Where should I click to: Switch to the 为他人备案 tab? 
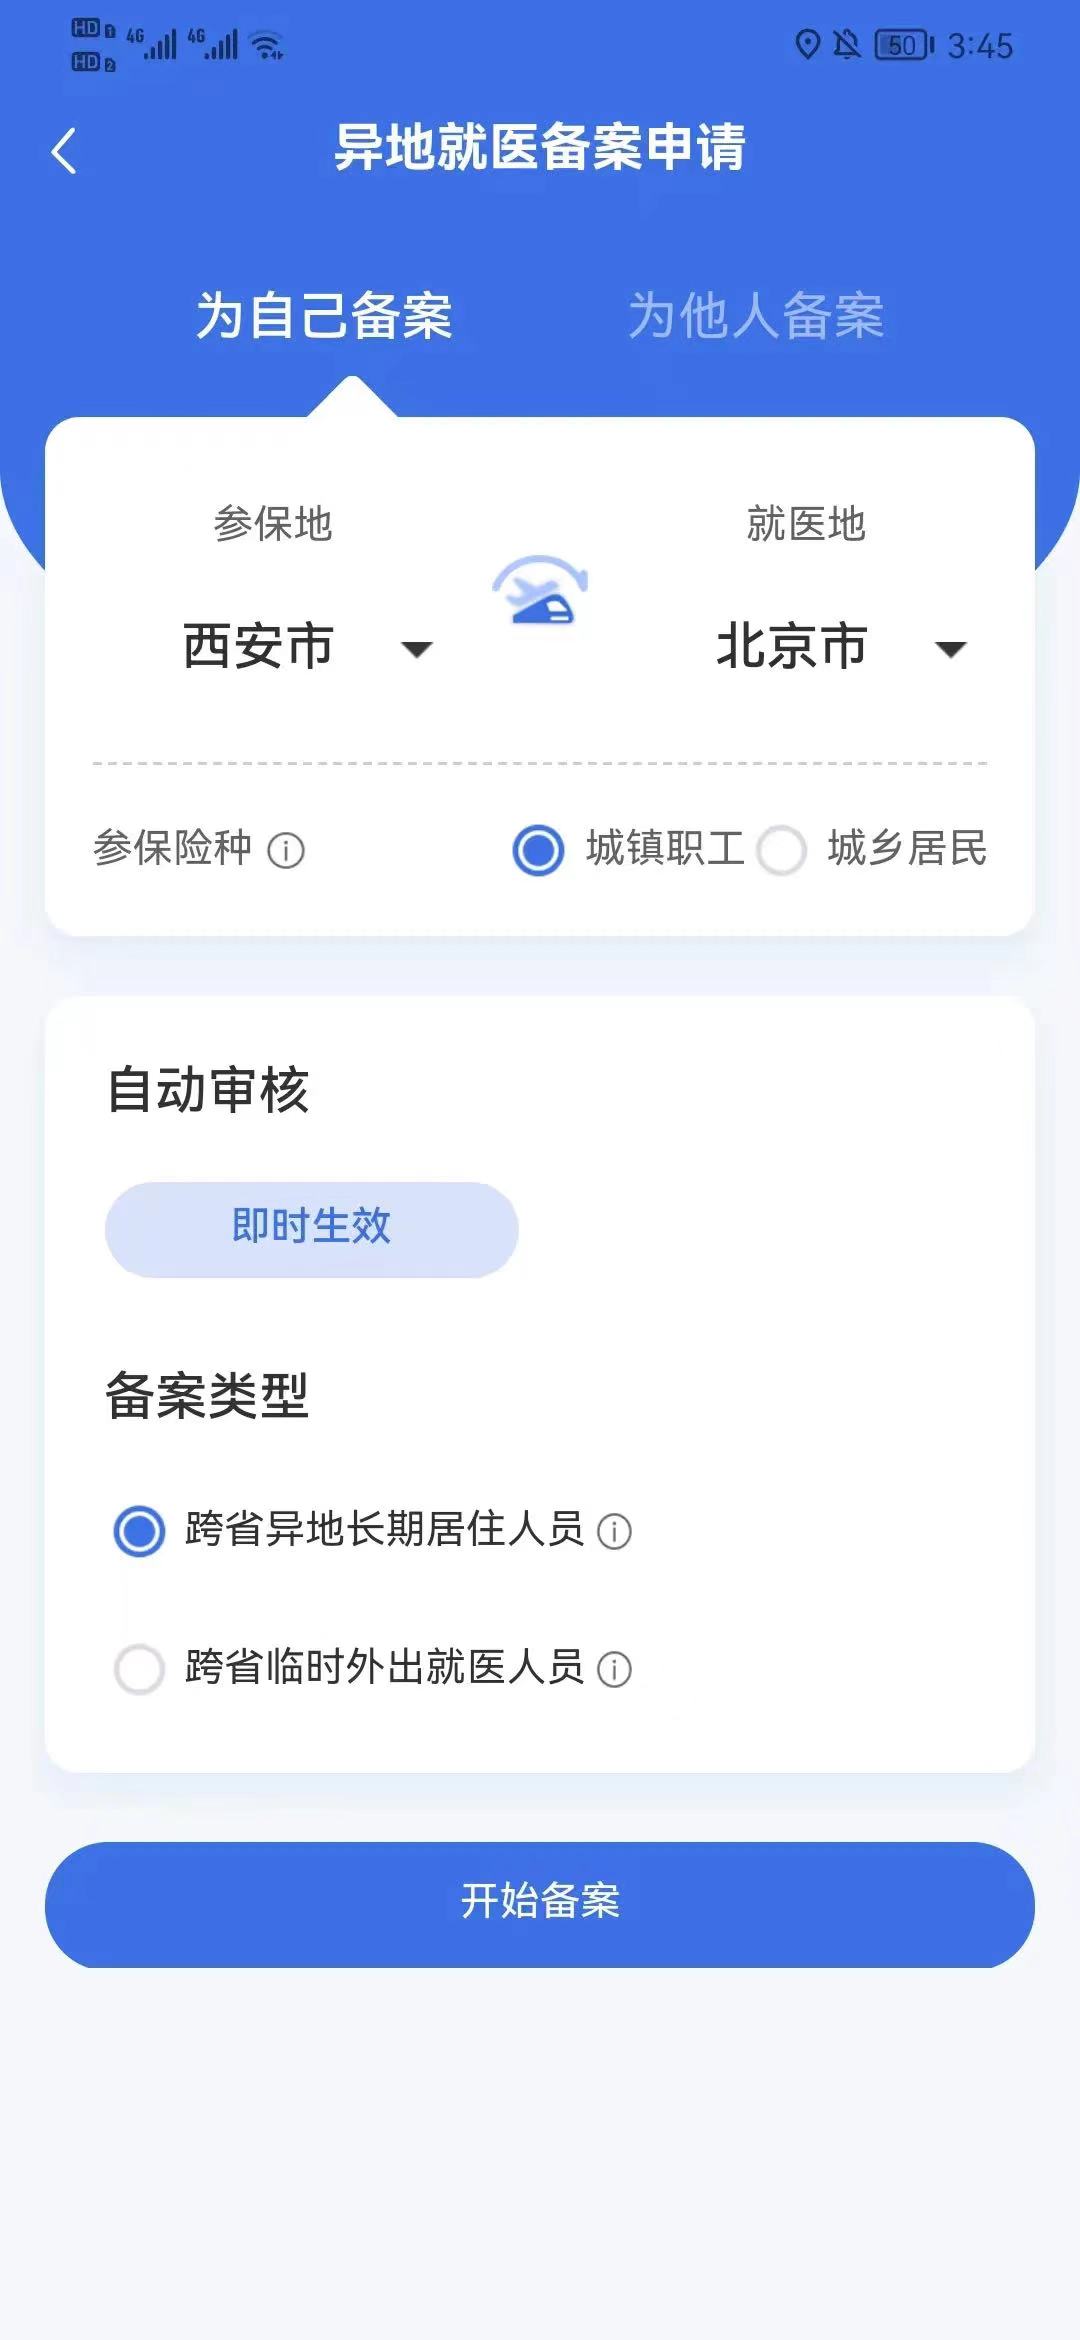pyautogui.click(x=756, y=316)
